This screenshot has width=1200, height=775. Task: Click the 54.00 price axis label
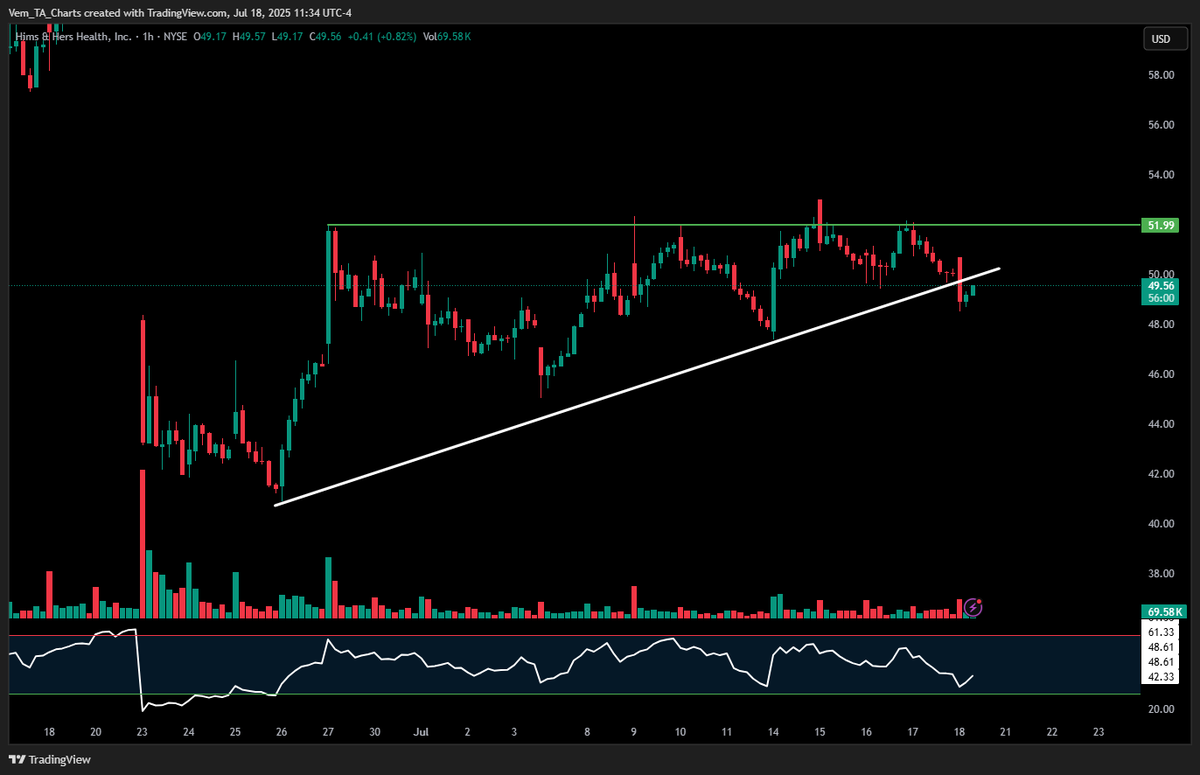click(x=1161, y=175)
